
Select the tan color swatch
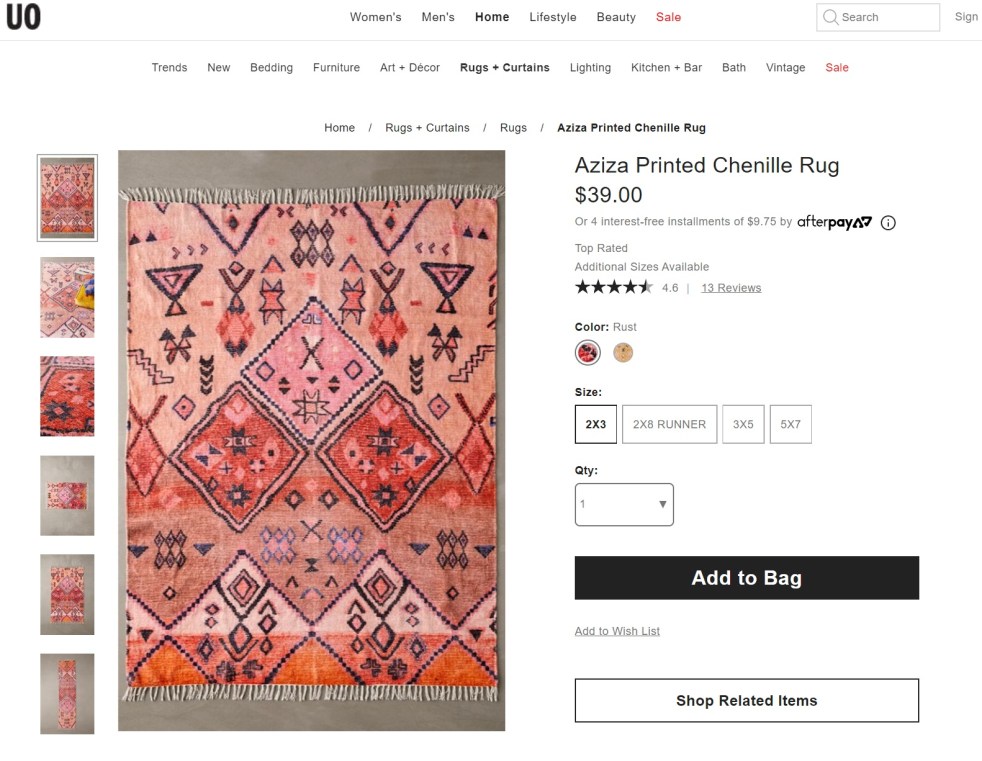click(623, 352)
